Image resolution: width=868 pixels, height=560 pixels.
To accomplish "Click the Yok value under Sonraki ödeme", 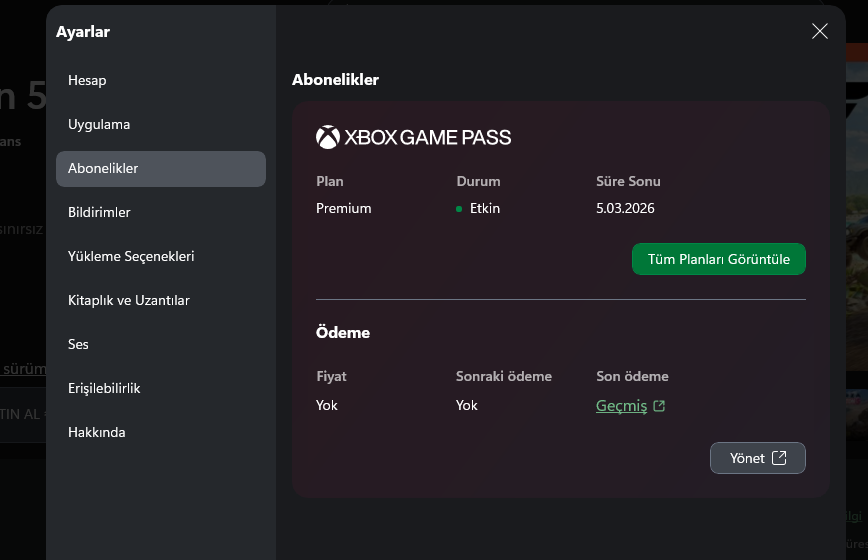I will (467, 406).
